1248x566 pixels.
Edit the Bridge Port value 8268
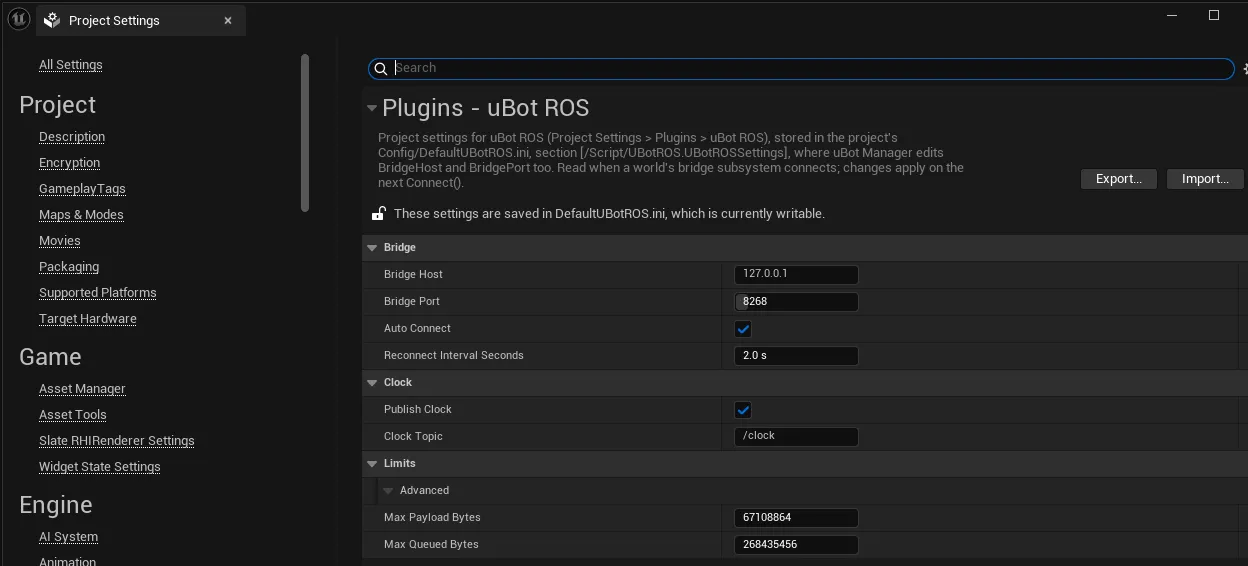(796, 301)
